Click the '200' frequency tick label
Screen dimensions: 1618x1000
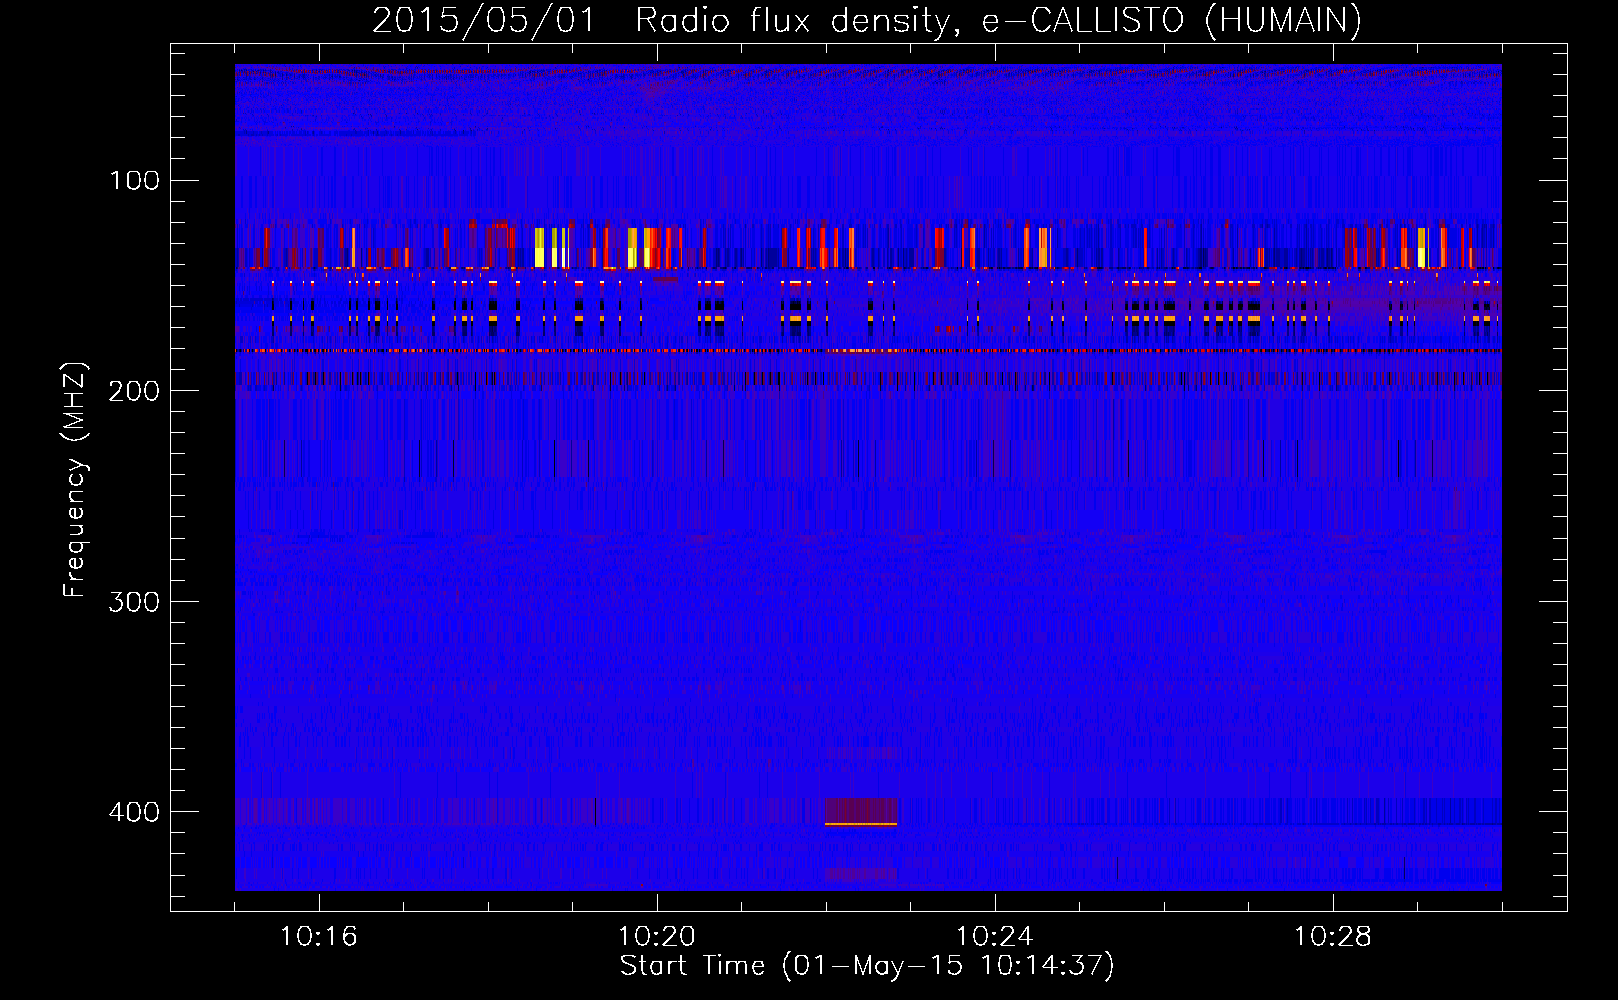coord(134,391)
